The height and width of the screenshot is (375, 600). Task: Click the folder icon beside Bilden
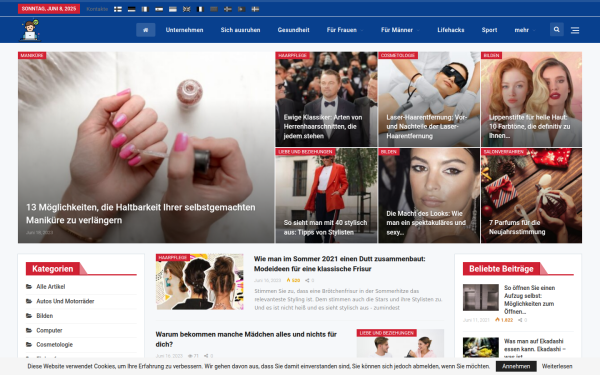point(29,316)
